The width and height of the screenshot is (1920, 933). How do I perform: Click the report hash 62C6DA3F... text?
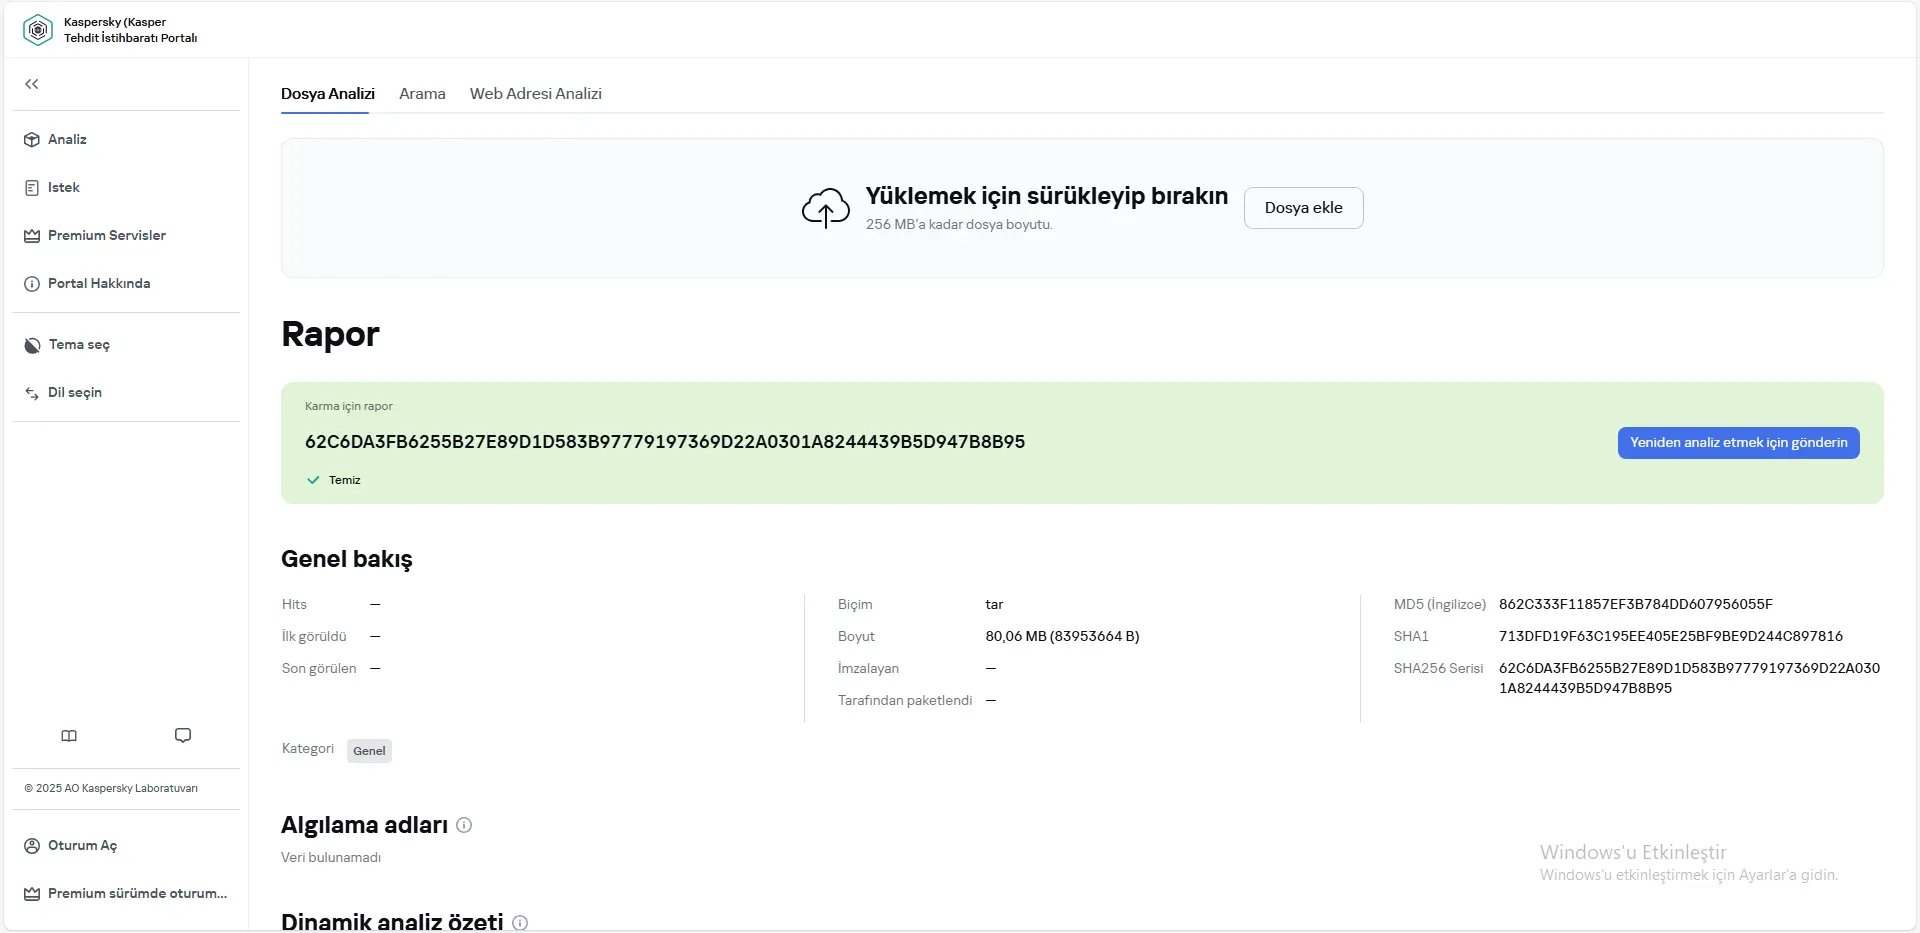(x=665, y=442)
